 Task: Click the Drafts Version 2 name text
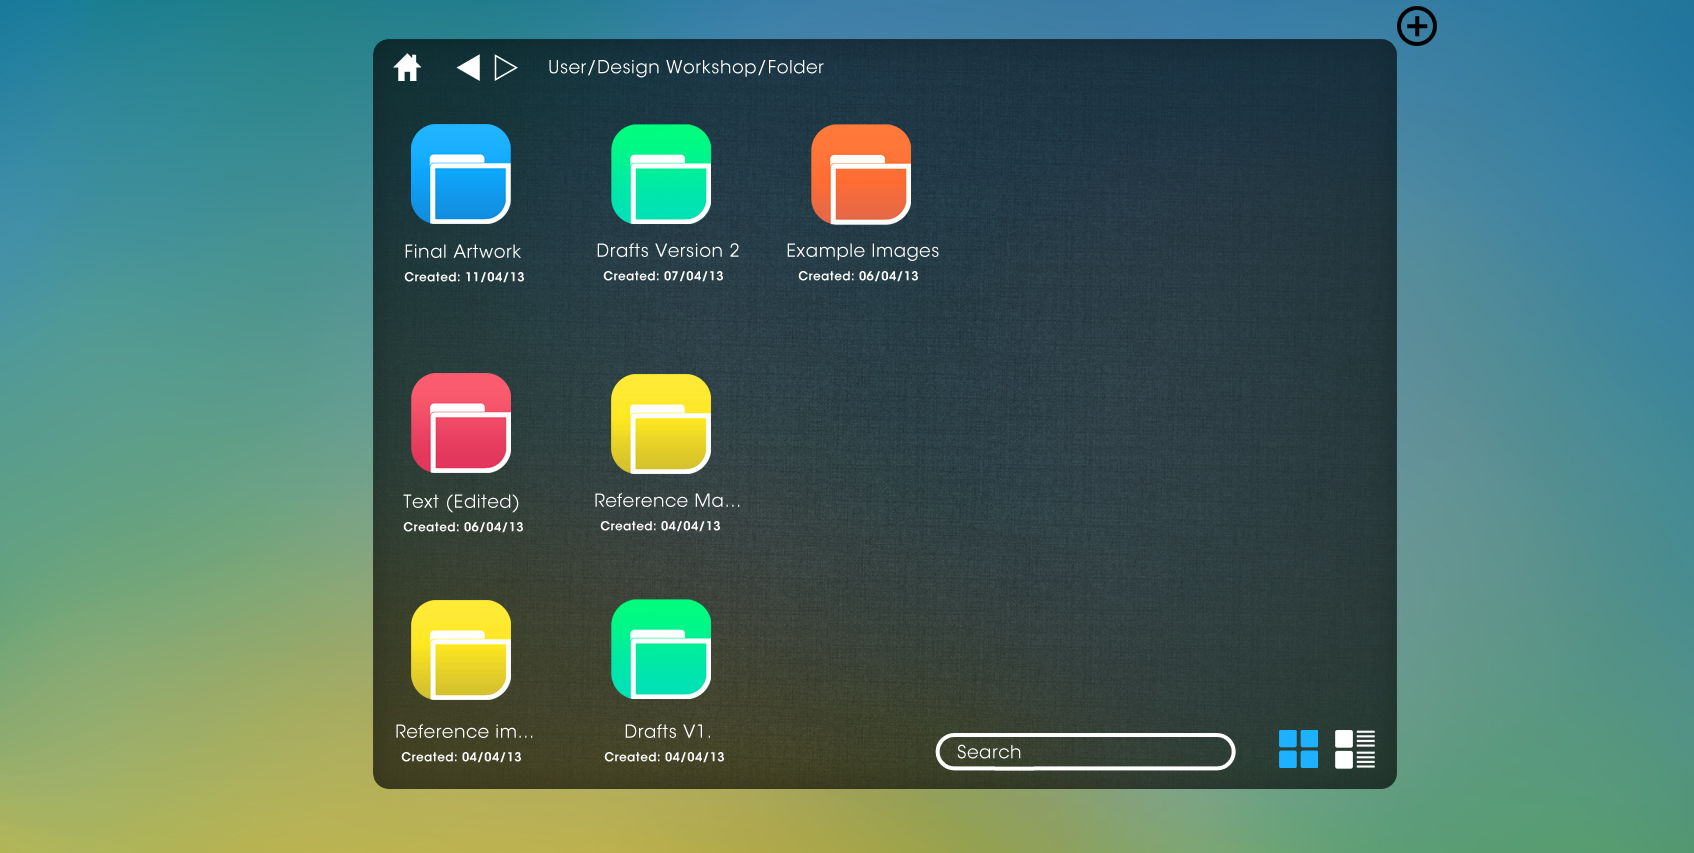click(x=667, y=251)
